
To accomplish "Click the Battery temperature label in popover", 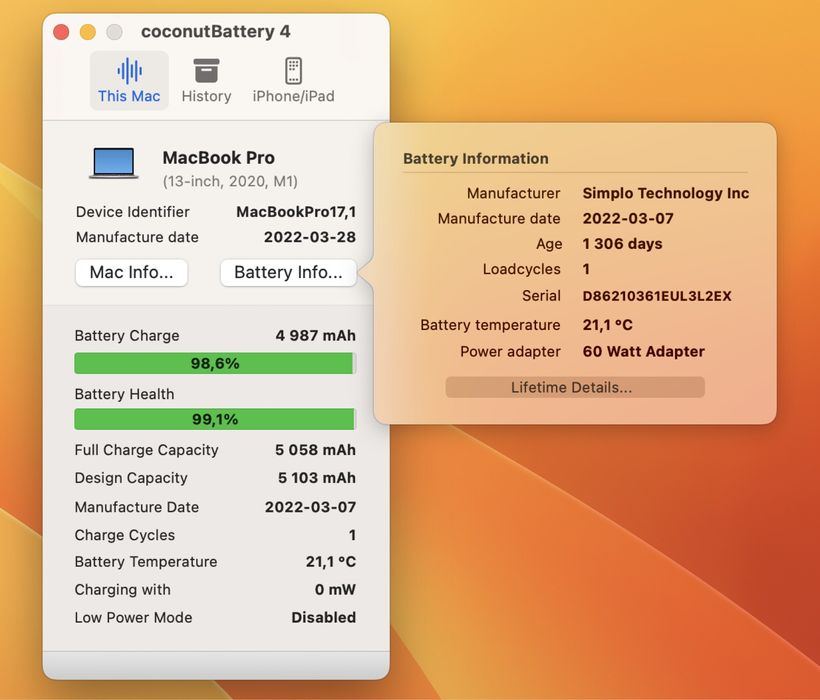I will pyautogui.click(x=491, y=325).
